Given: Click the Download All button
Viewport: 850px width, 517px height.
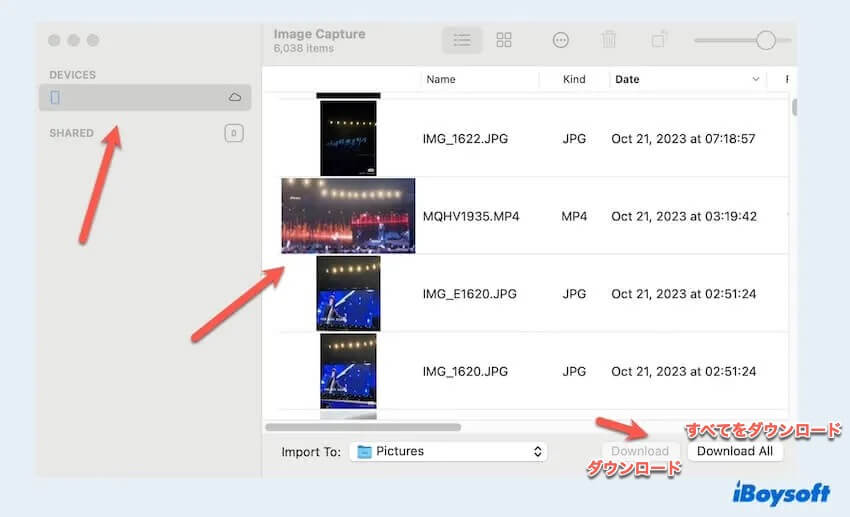Looking at the screenshot, I should (x=735, y=451).
